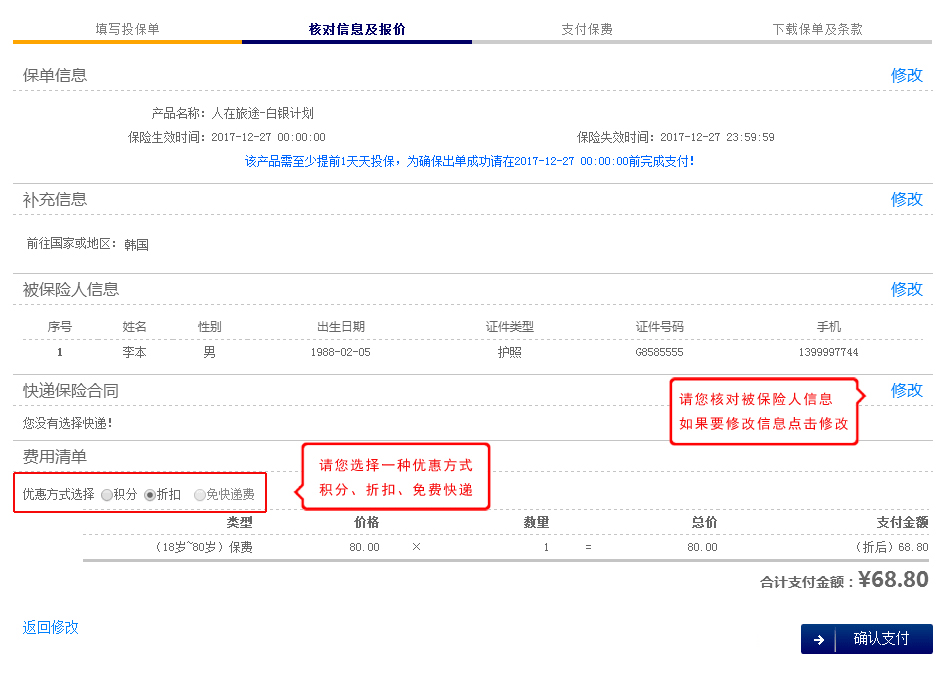Image resolution: width=949 pixels, height=686 pixels.
Task: Select the 积分 discount radio button
Action: click(107, 494)
